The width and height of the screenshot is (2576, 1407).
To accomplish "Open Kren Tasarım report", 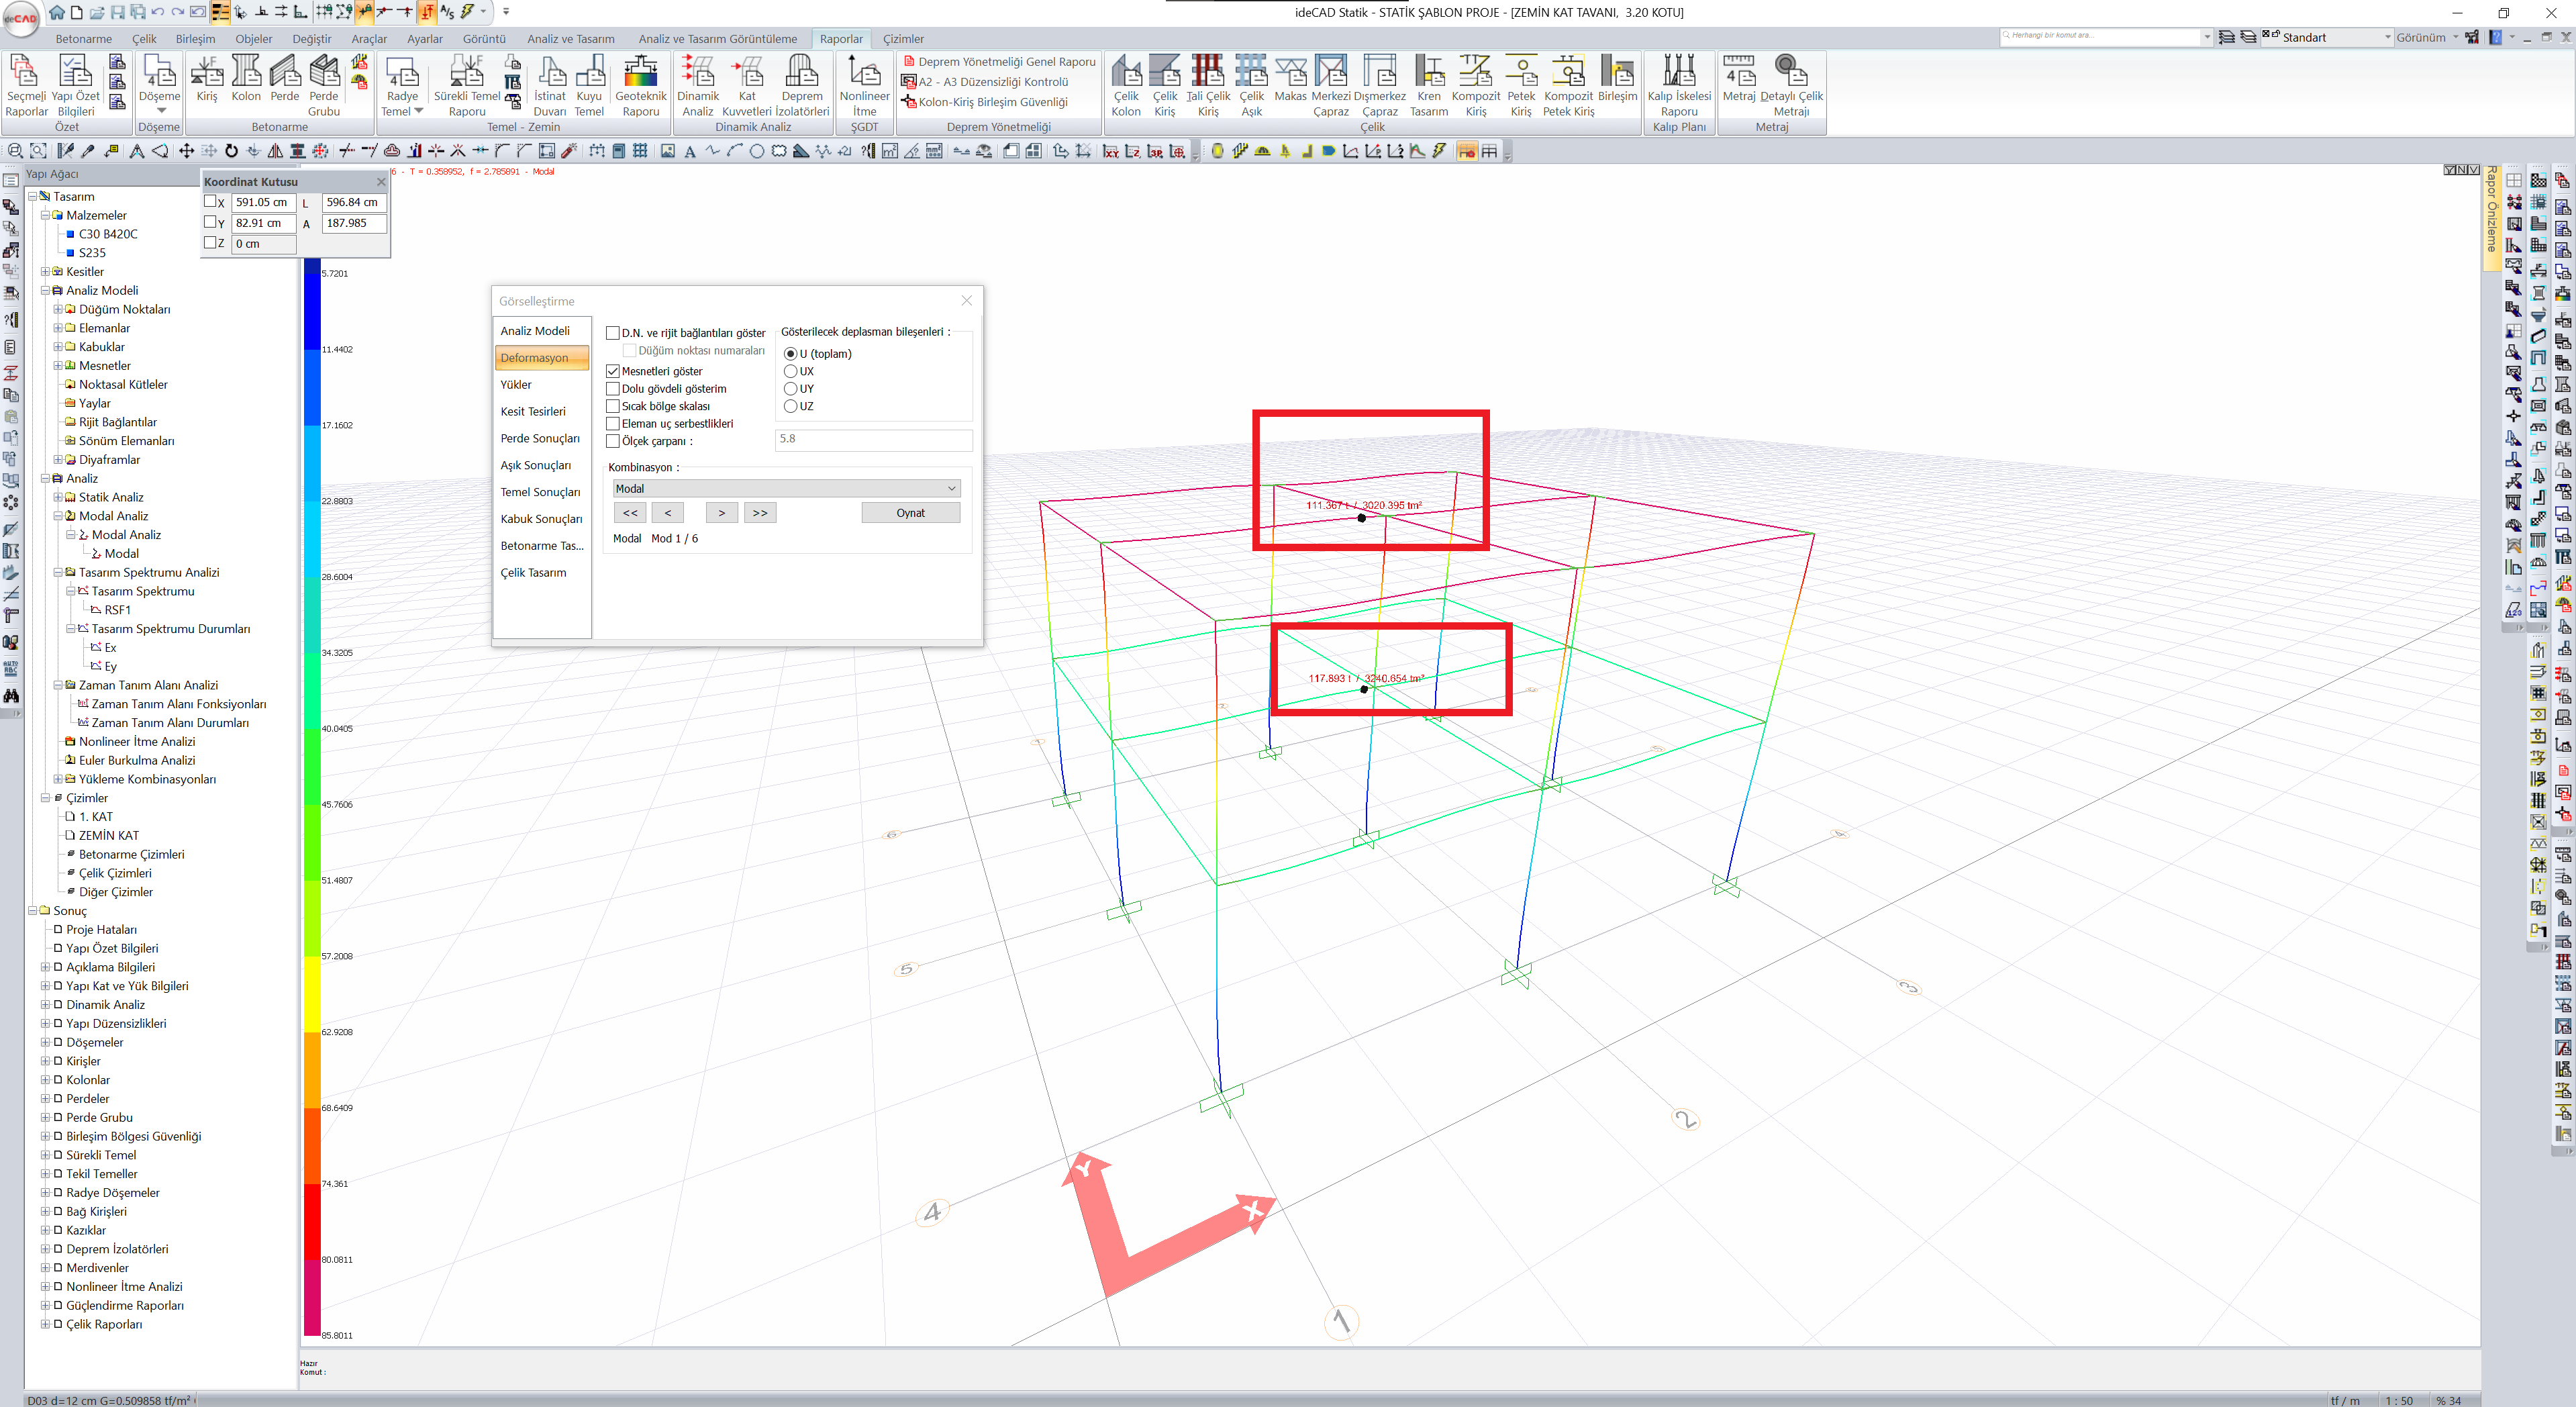I will point(1429,86).
